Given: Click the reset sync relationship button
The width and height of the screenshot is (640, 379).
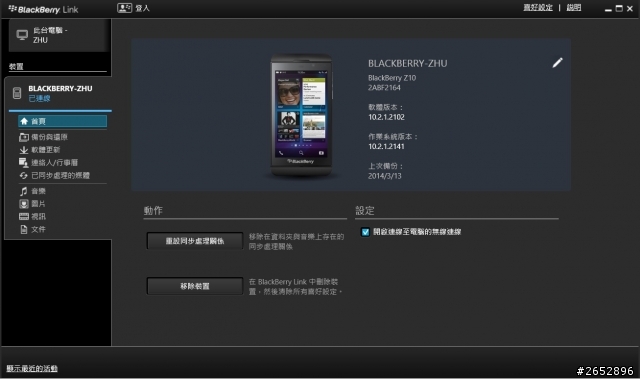Looking at the screenshot, I should click(x=195, y=241).
